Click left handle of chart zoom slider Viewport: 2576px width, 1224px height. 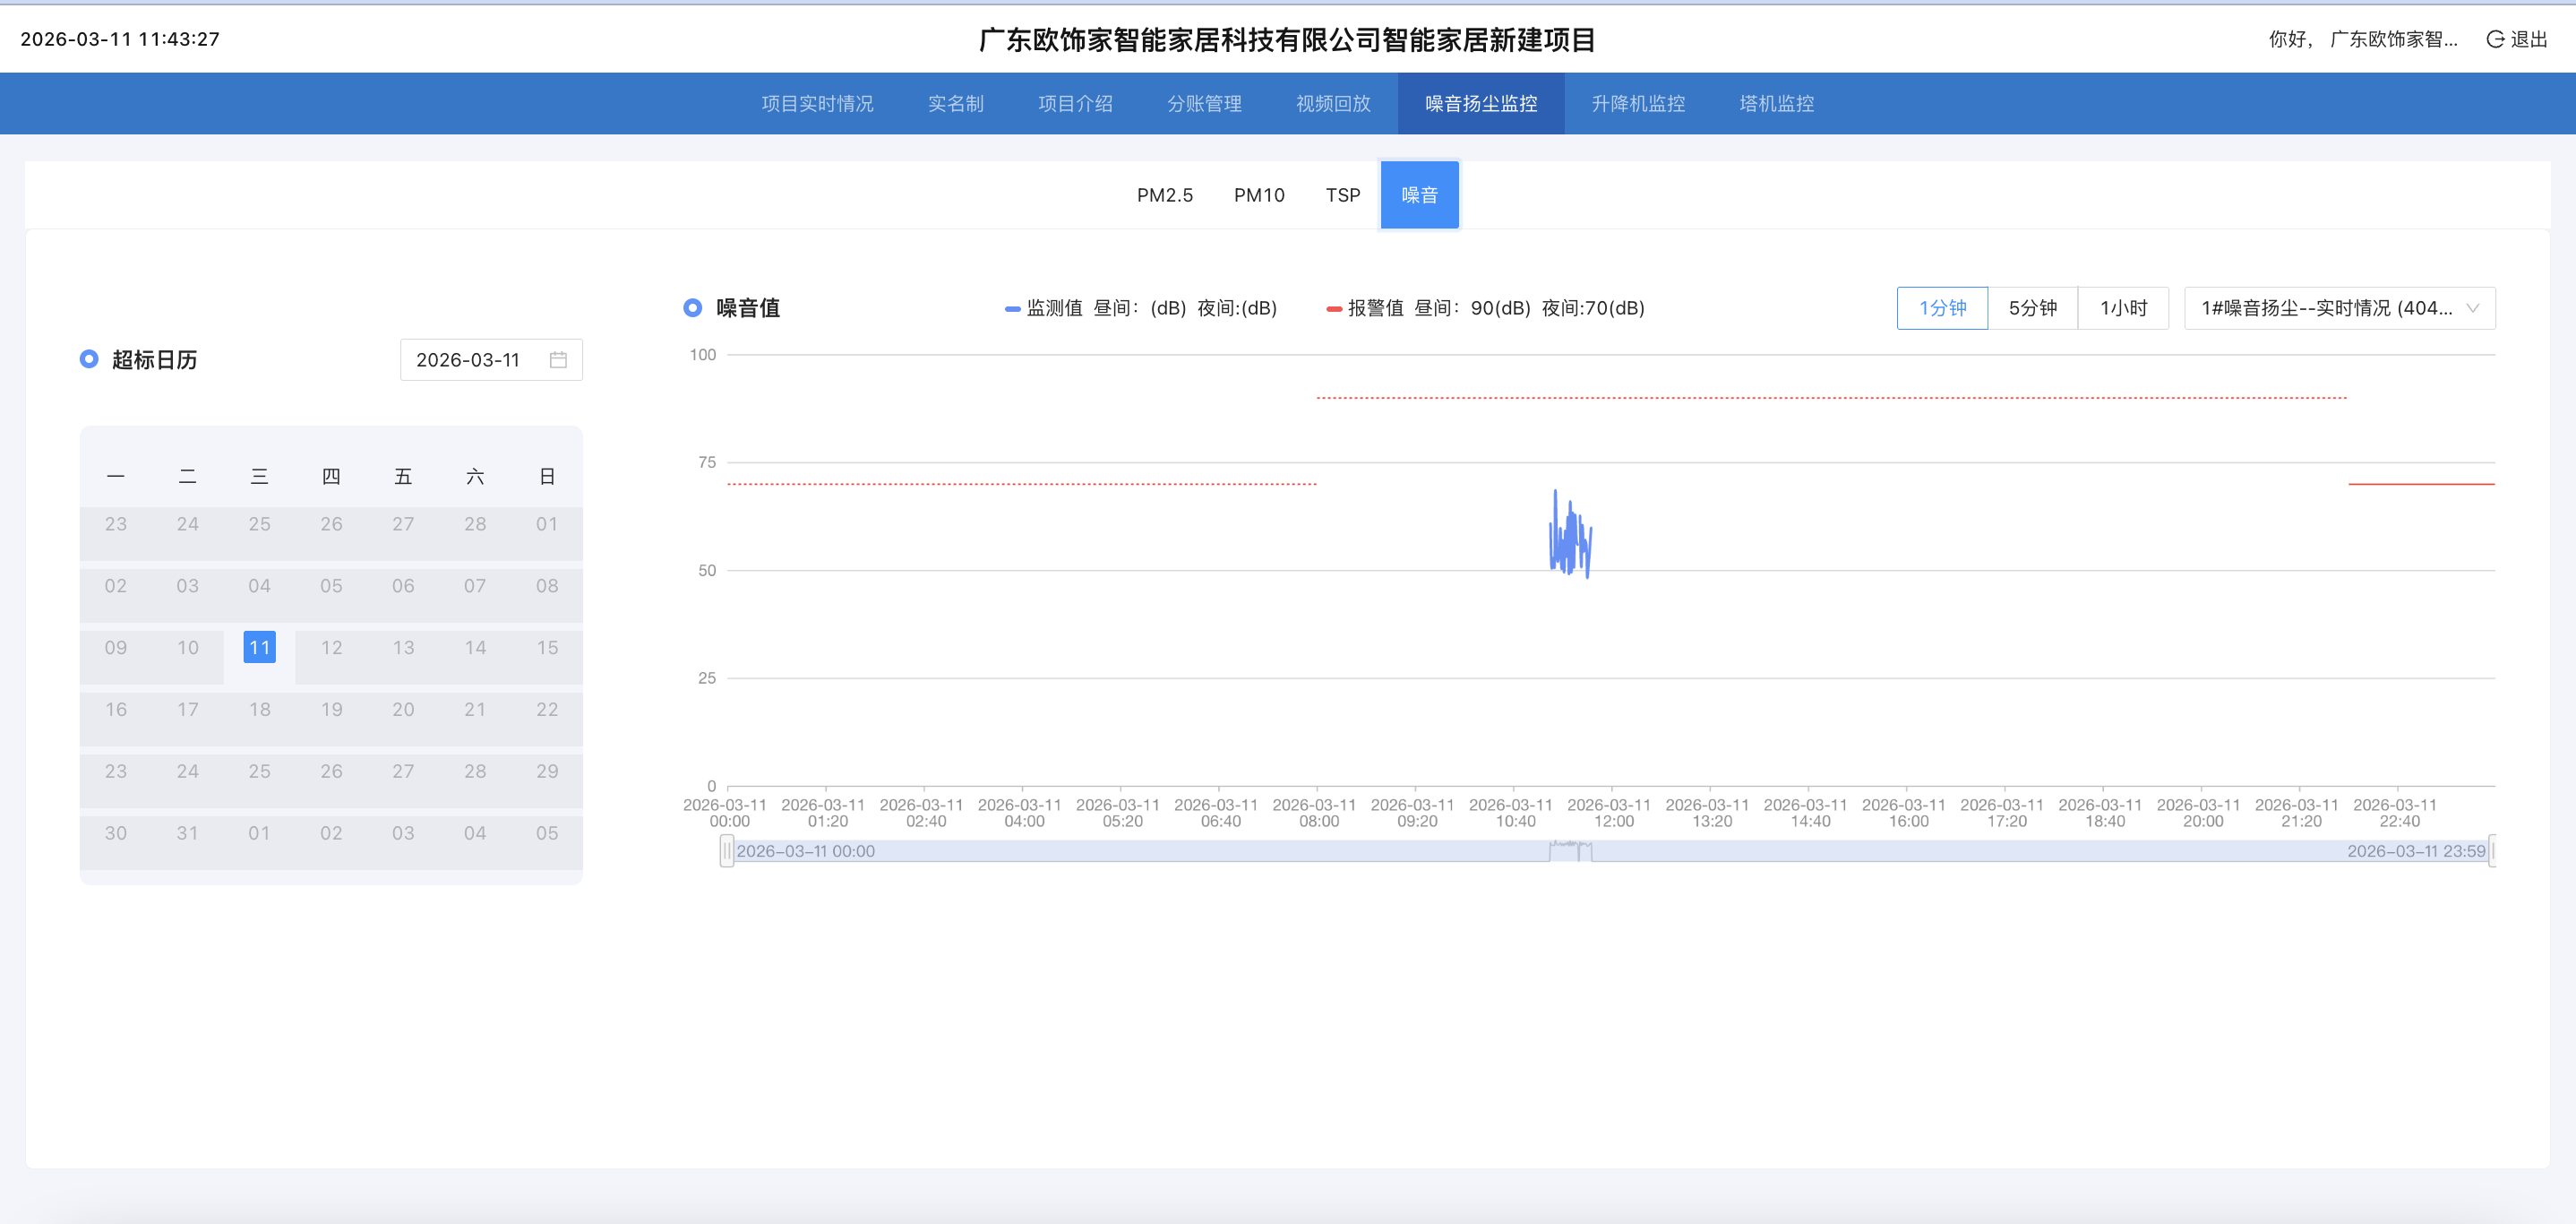click(x=727, y=851)
